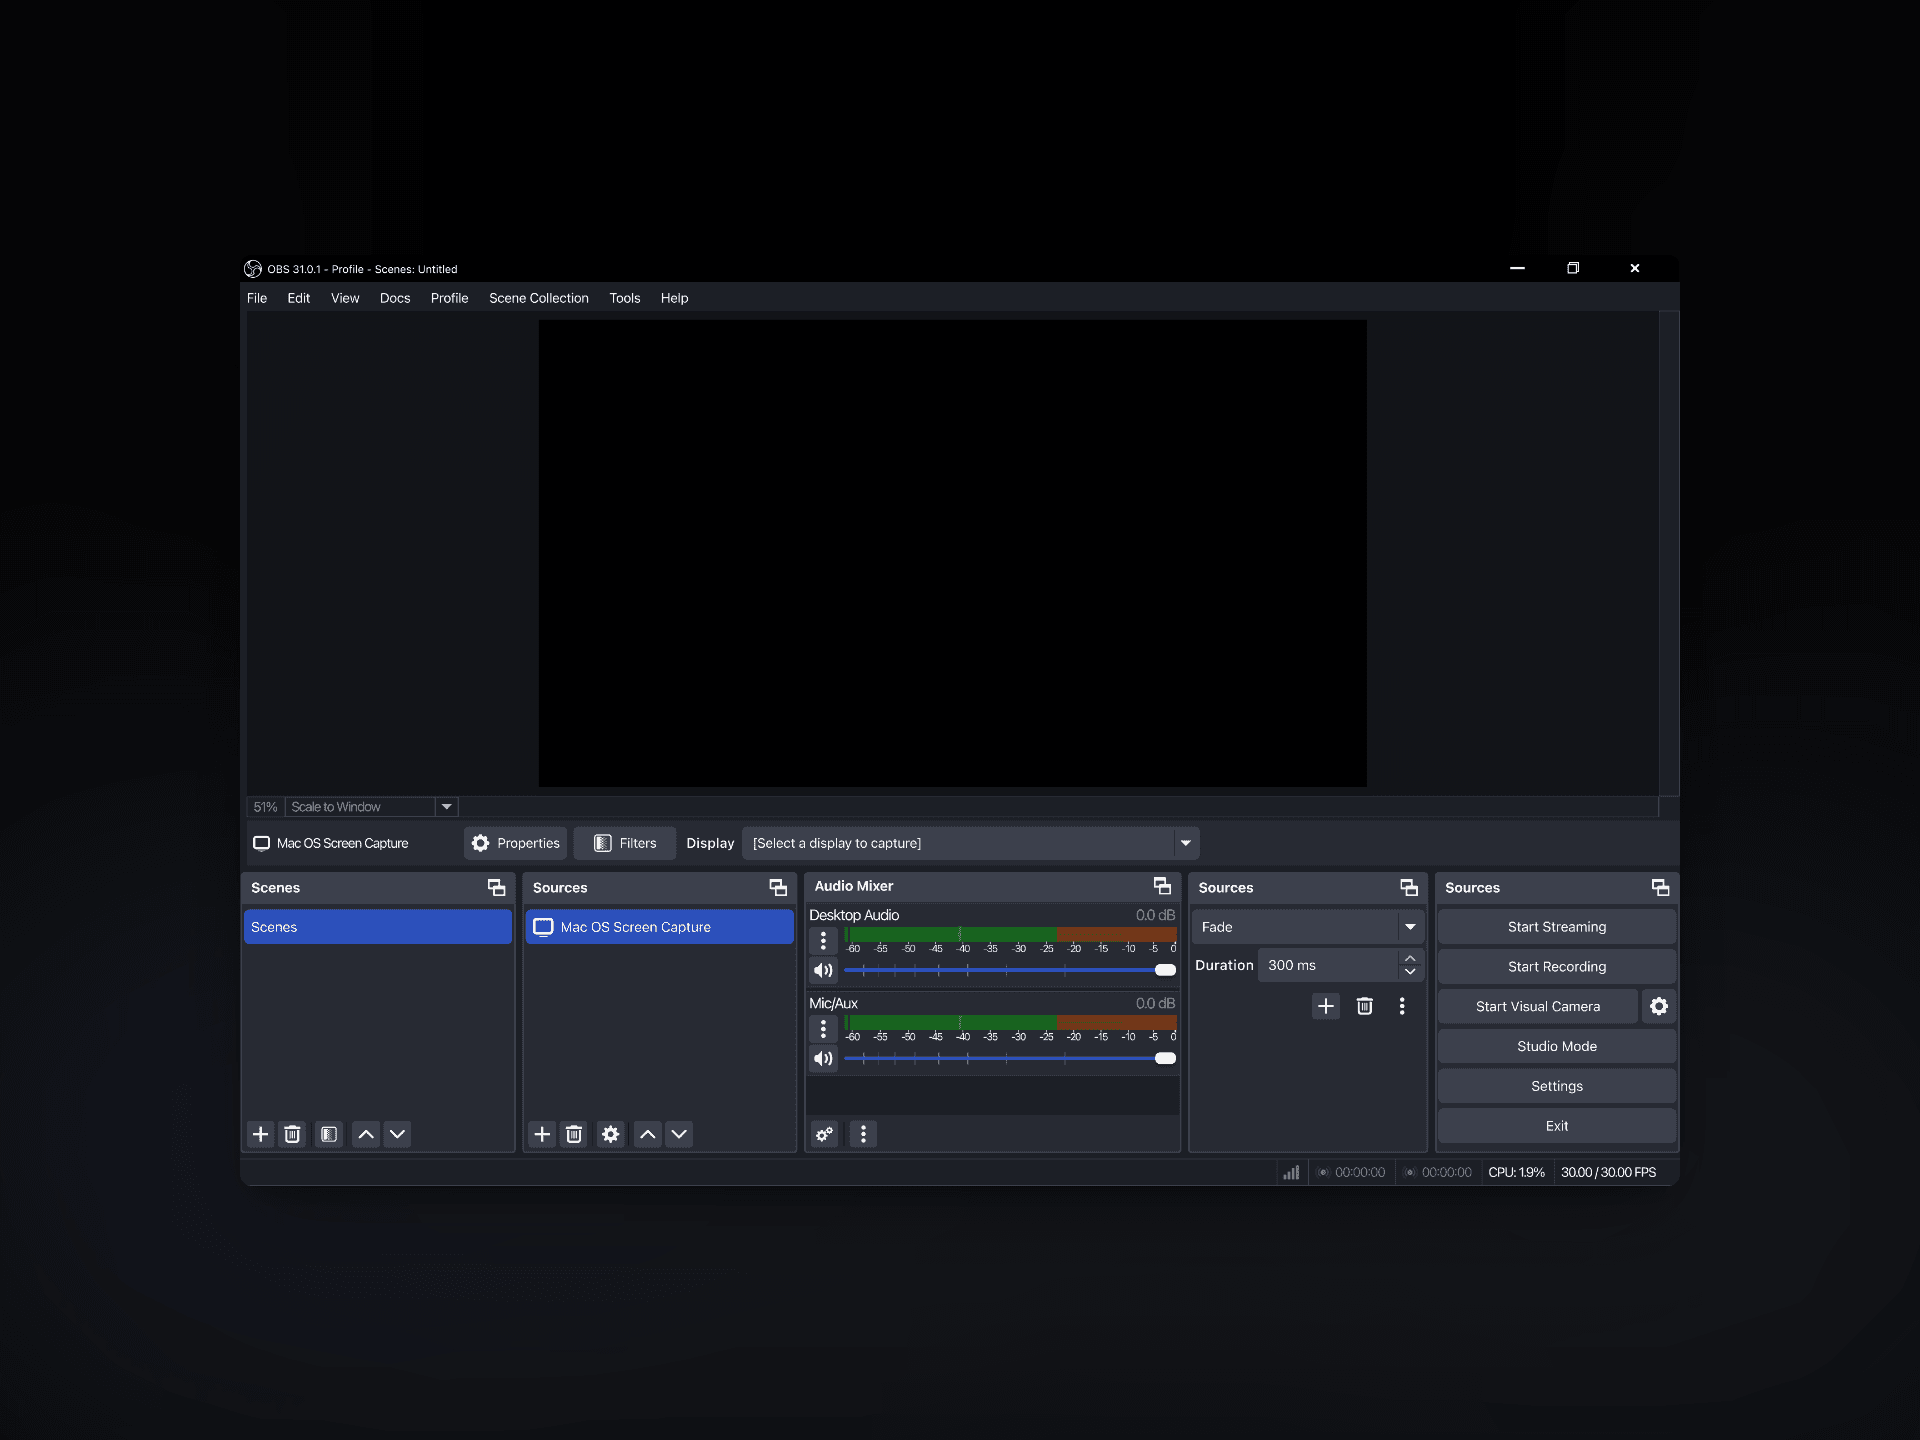This screenshot has height=1440, width=1920.
Task: Open Virtual Camera settings gear icon
Action: click(1659, 1006)
